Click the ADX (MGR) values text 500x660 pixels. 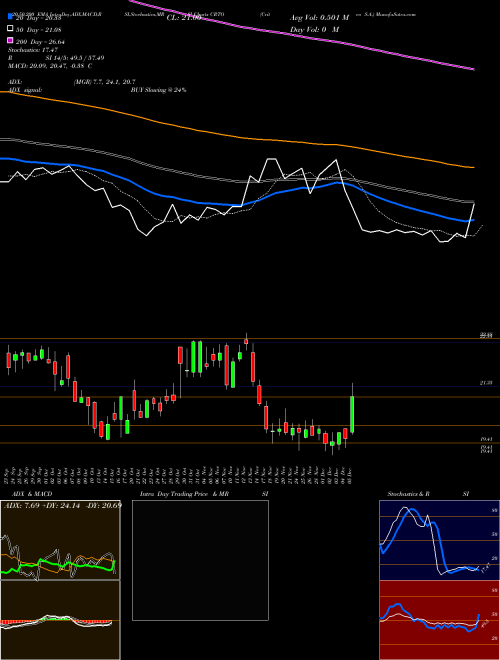pyautogui.click(x=104, y=82)
